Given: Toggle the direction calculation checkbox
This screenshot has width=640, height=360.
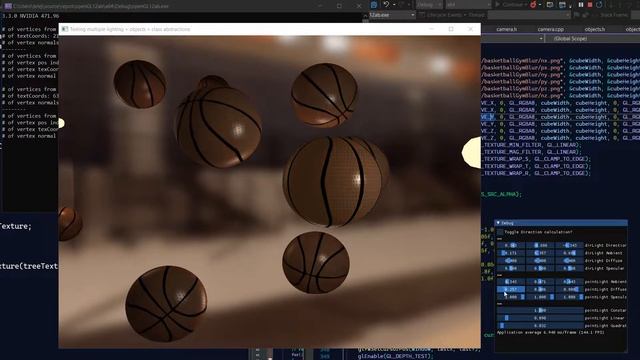Looking at the screenshot, I should [500, 232].
